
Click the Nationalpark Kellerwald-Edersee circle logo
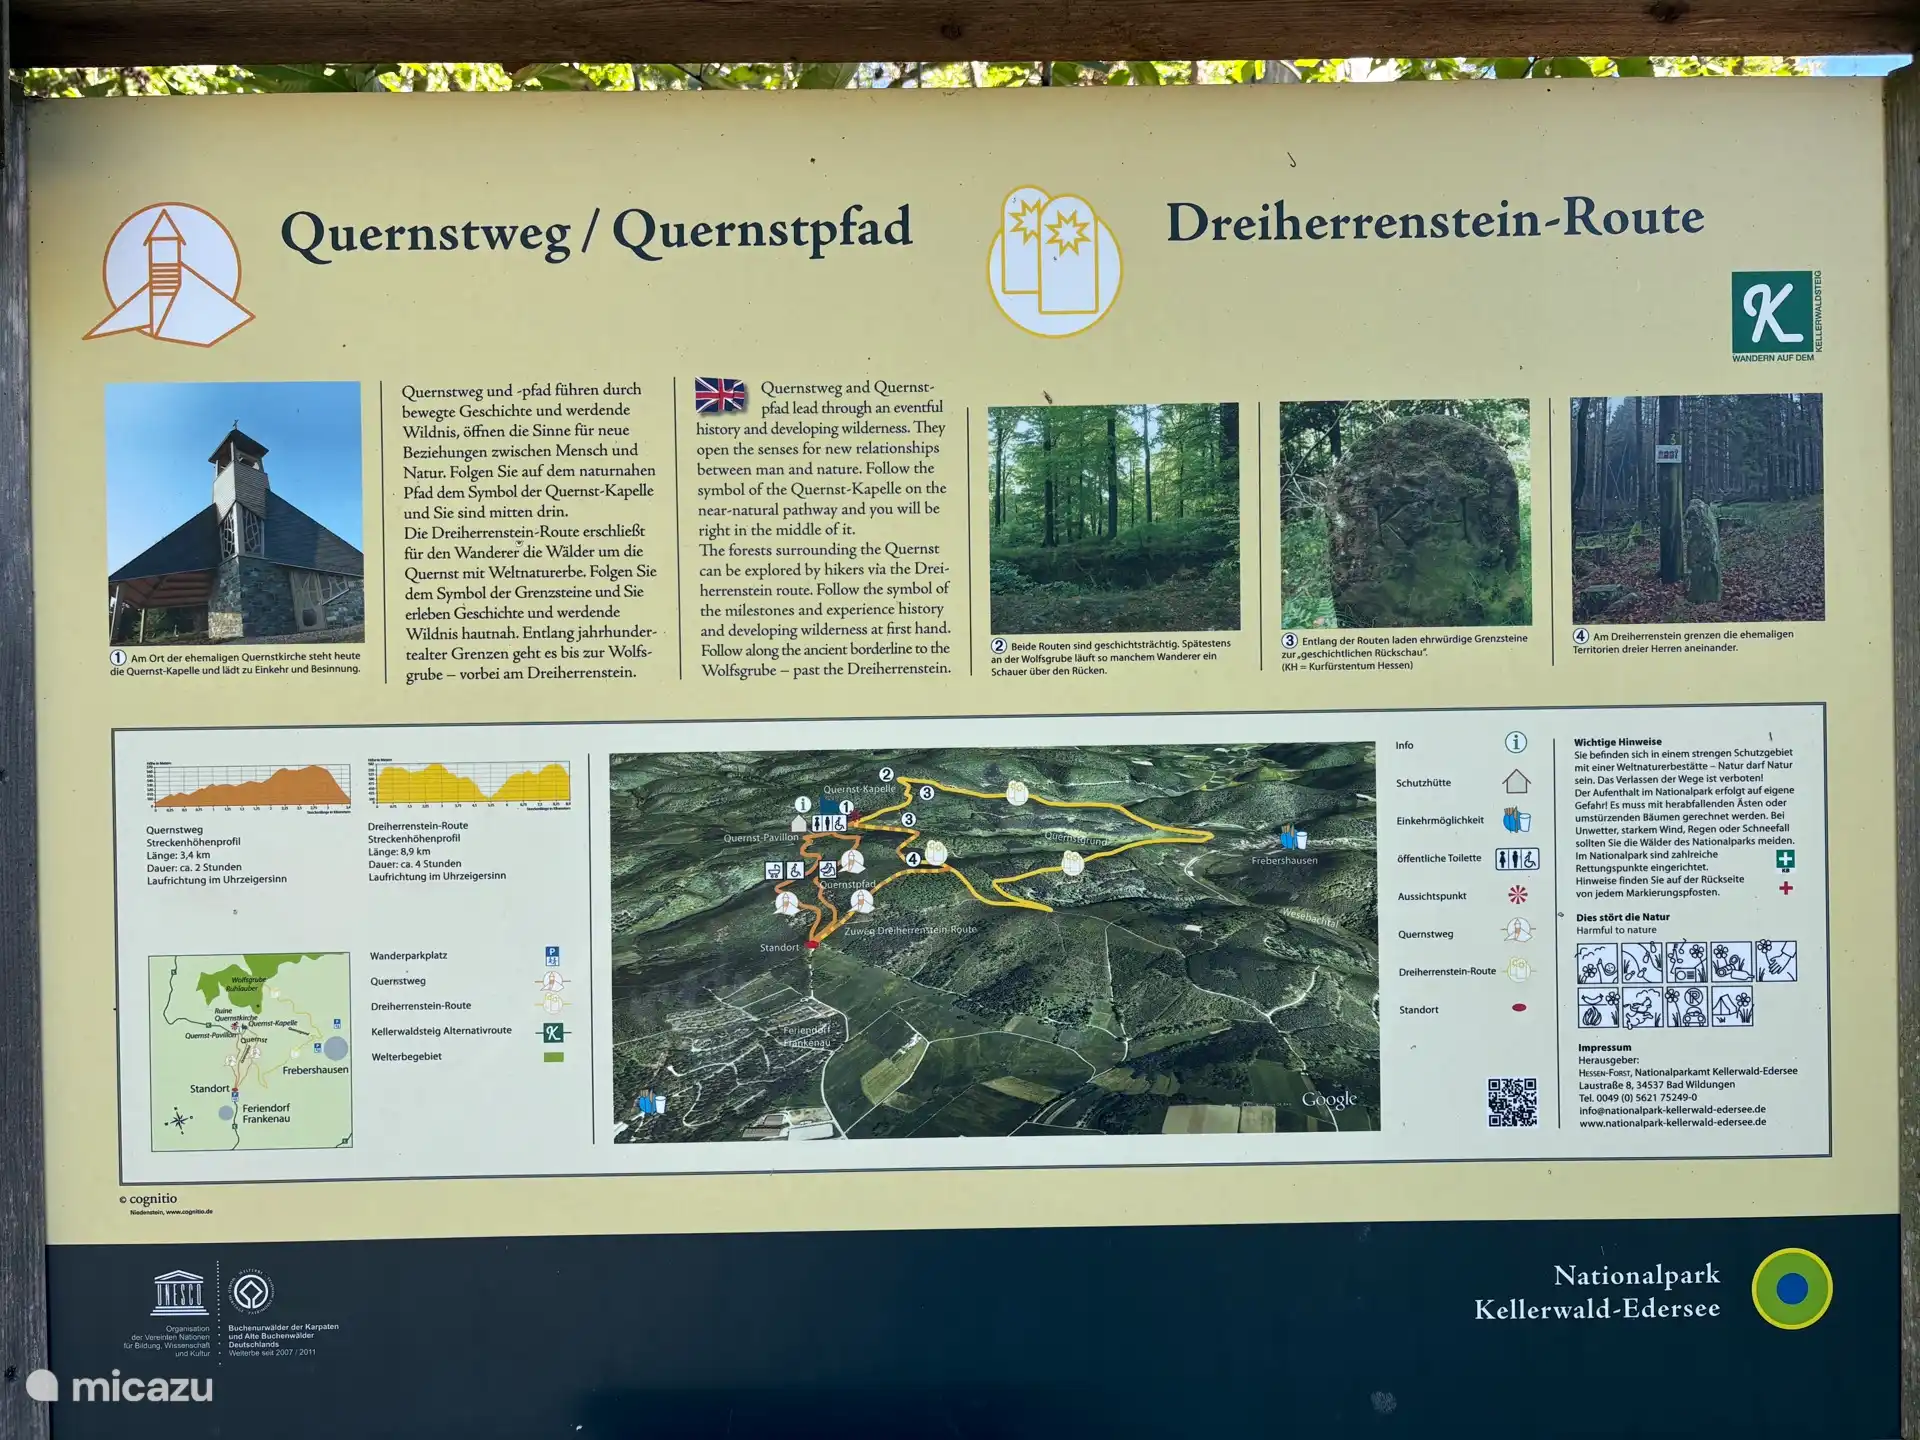click(1792, 1288)
